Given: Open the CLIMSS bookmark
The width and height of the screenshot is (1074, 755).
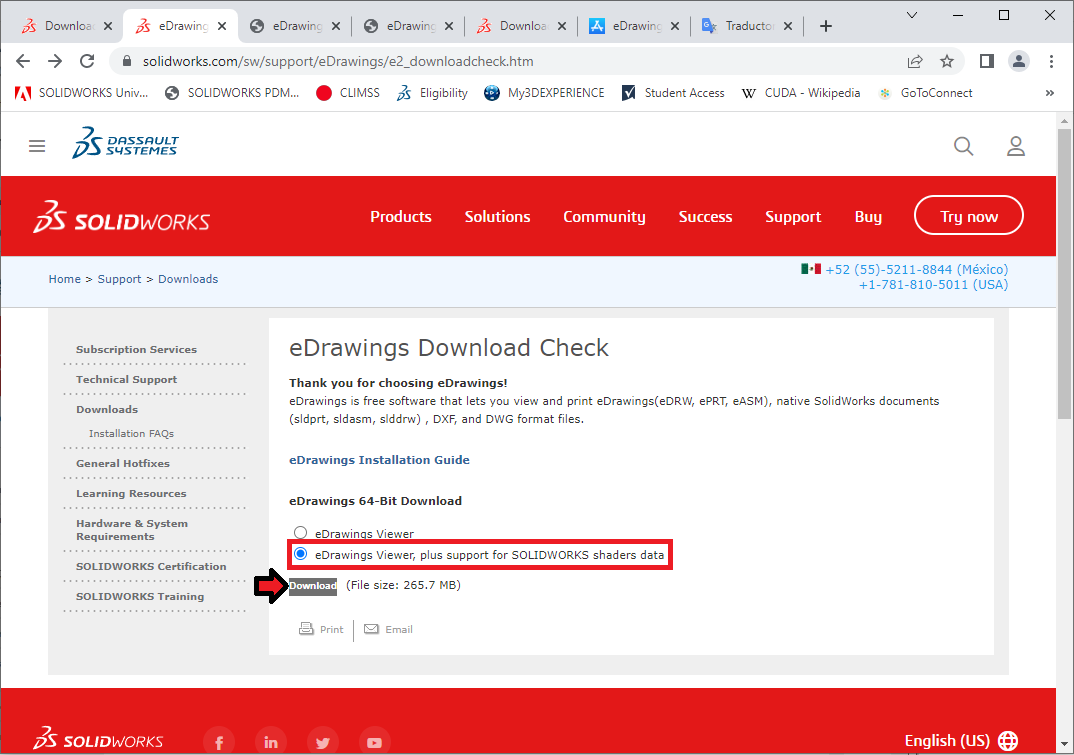Looking at the screenshot, I should coord(348,93).
